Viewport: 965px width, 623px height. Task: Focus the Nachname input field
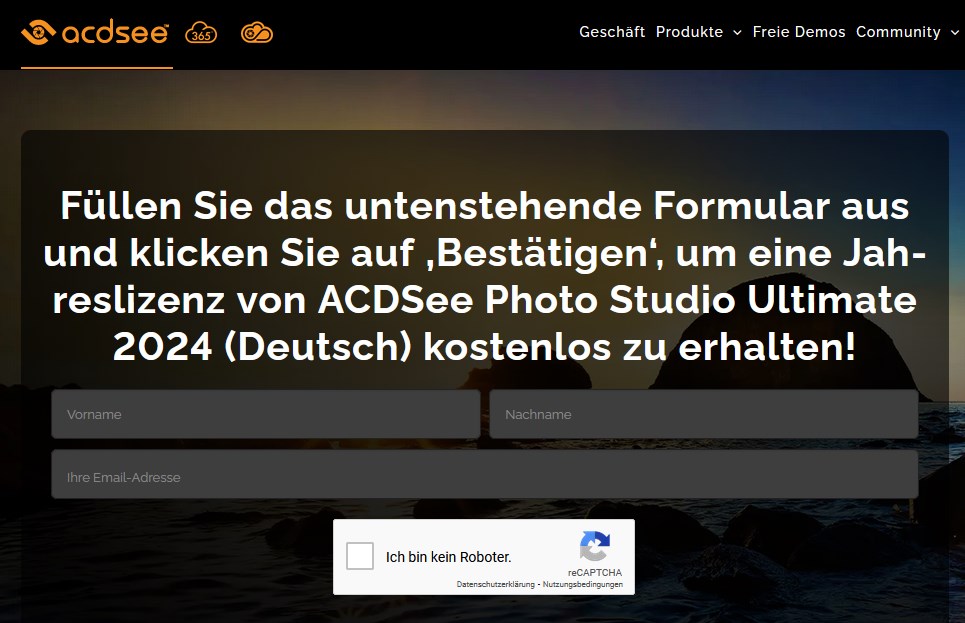[704, 414]
